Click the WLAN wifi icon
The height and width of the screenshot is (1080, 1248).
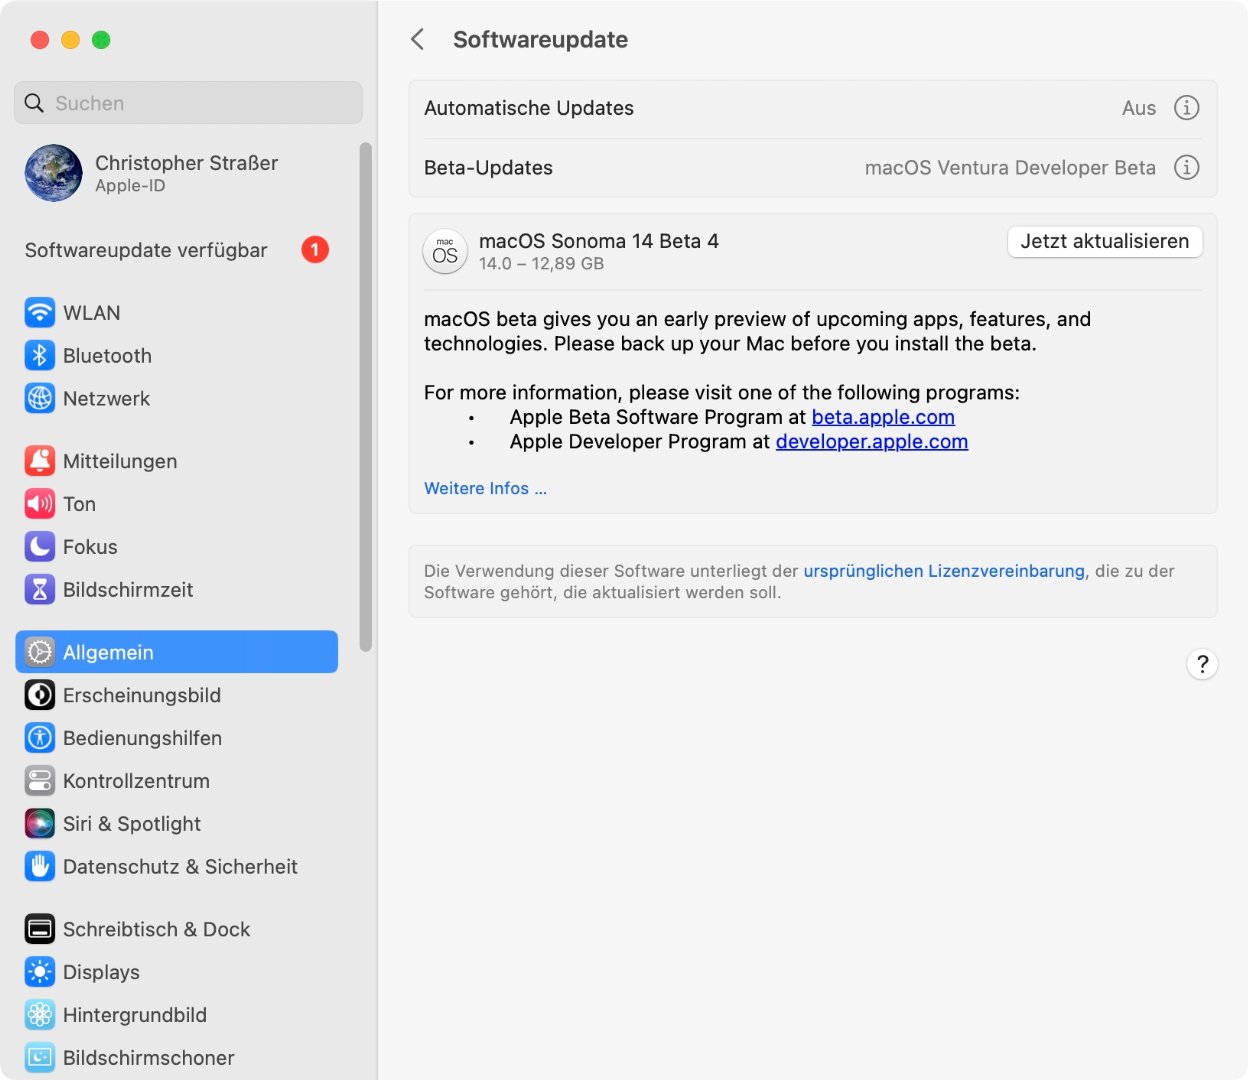(40, 313)
